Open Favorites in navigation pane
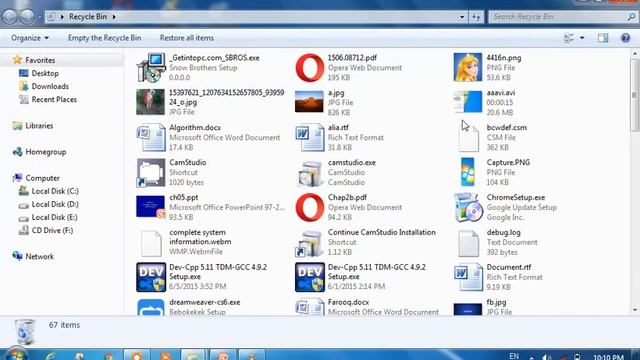Screen dimensions: 640x360 tap(40, 60)
